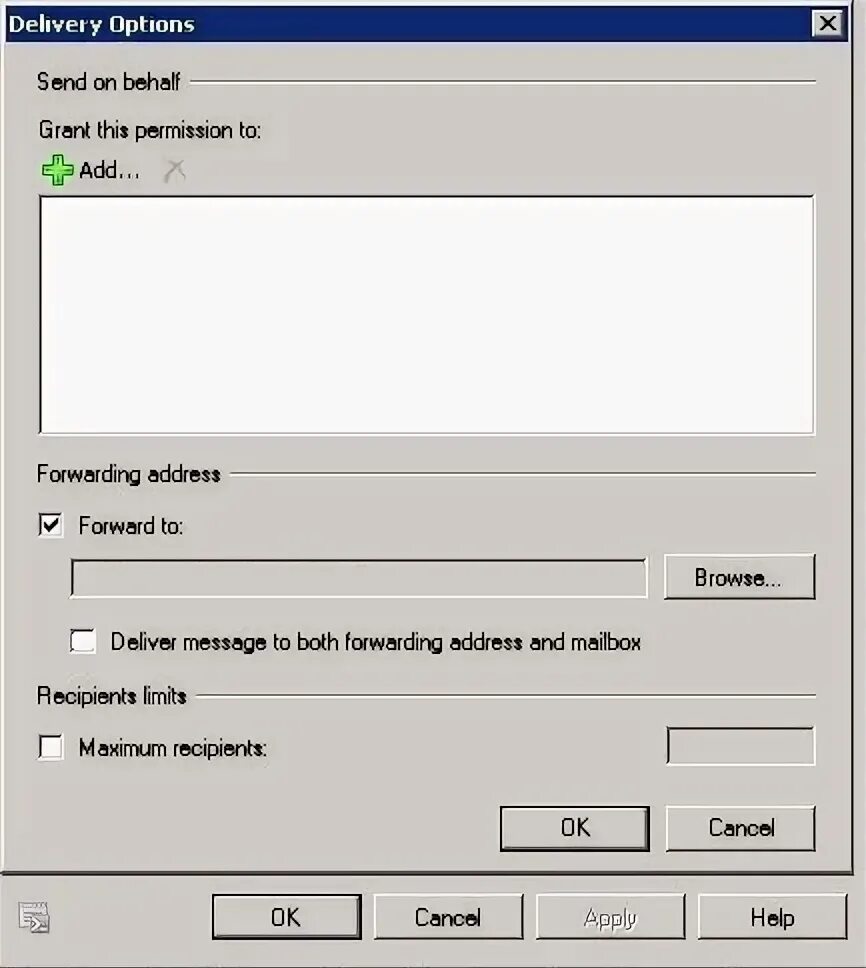
Task: Click the Maximum recipients number field
Action: (741, 746)
